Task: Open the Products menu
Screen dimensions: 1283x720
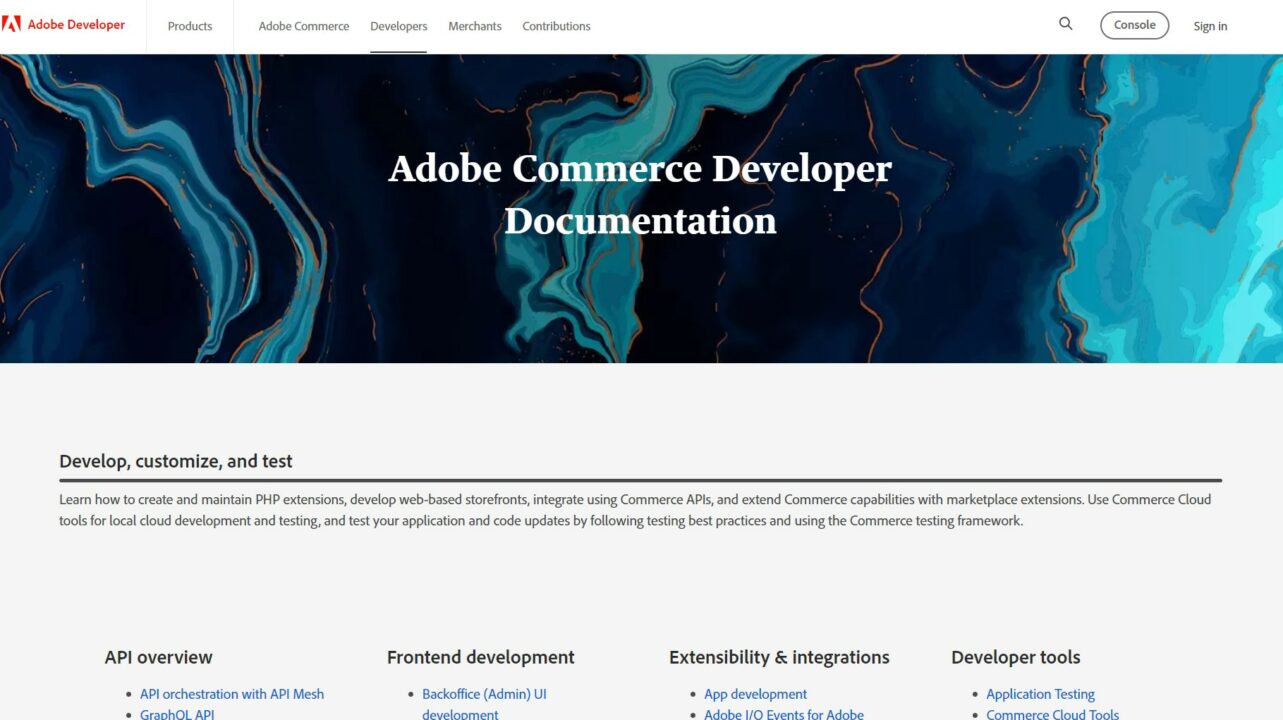Action: point(190,26)
